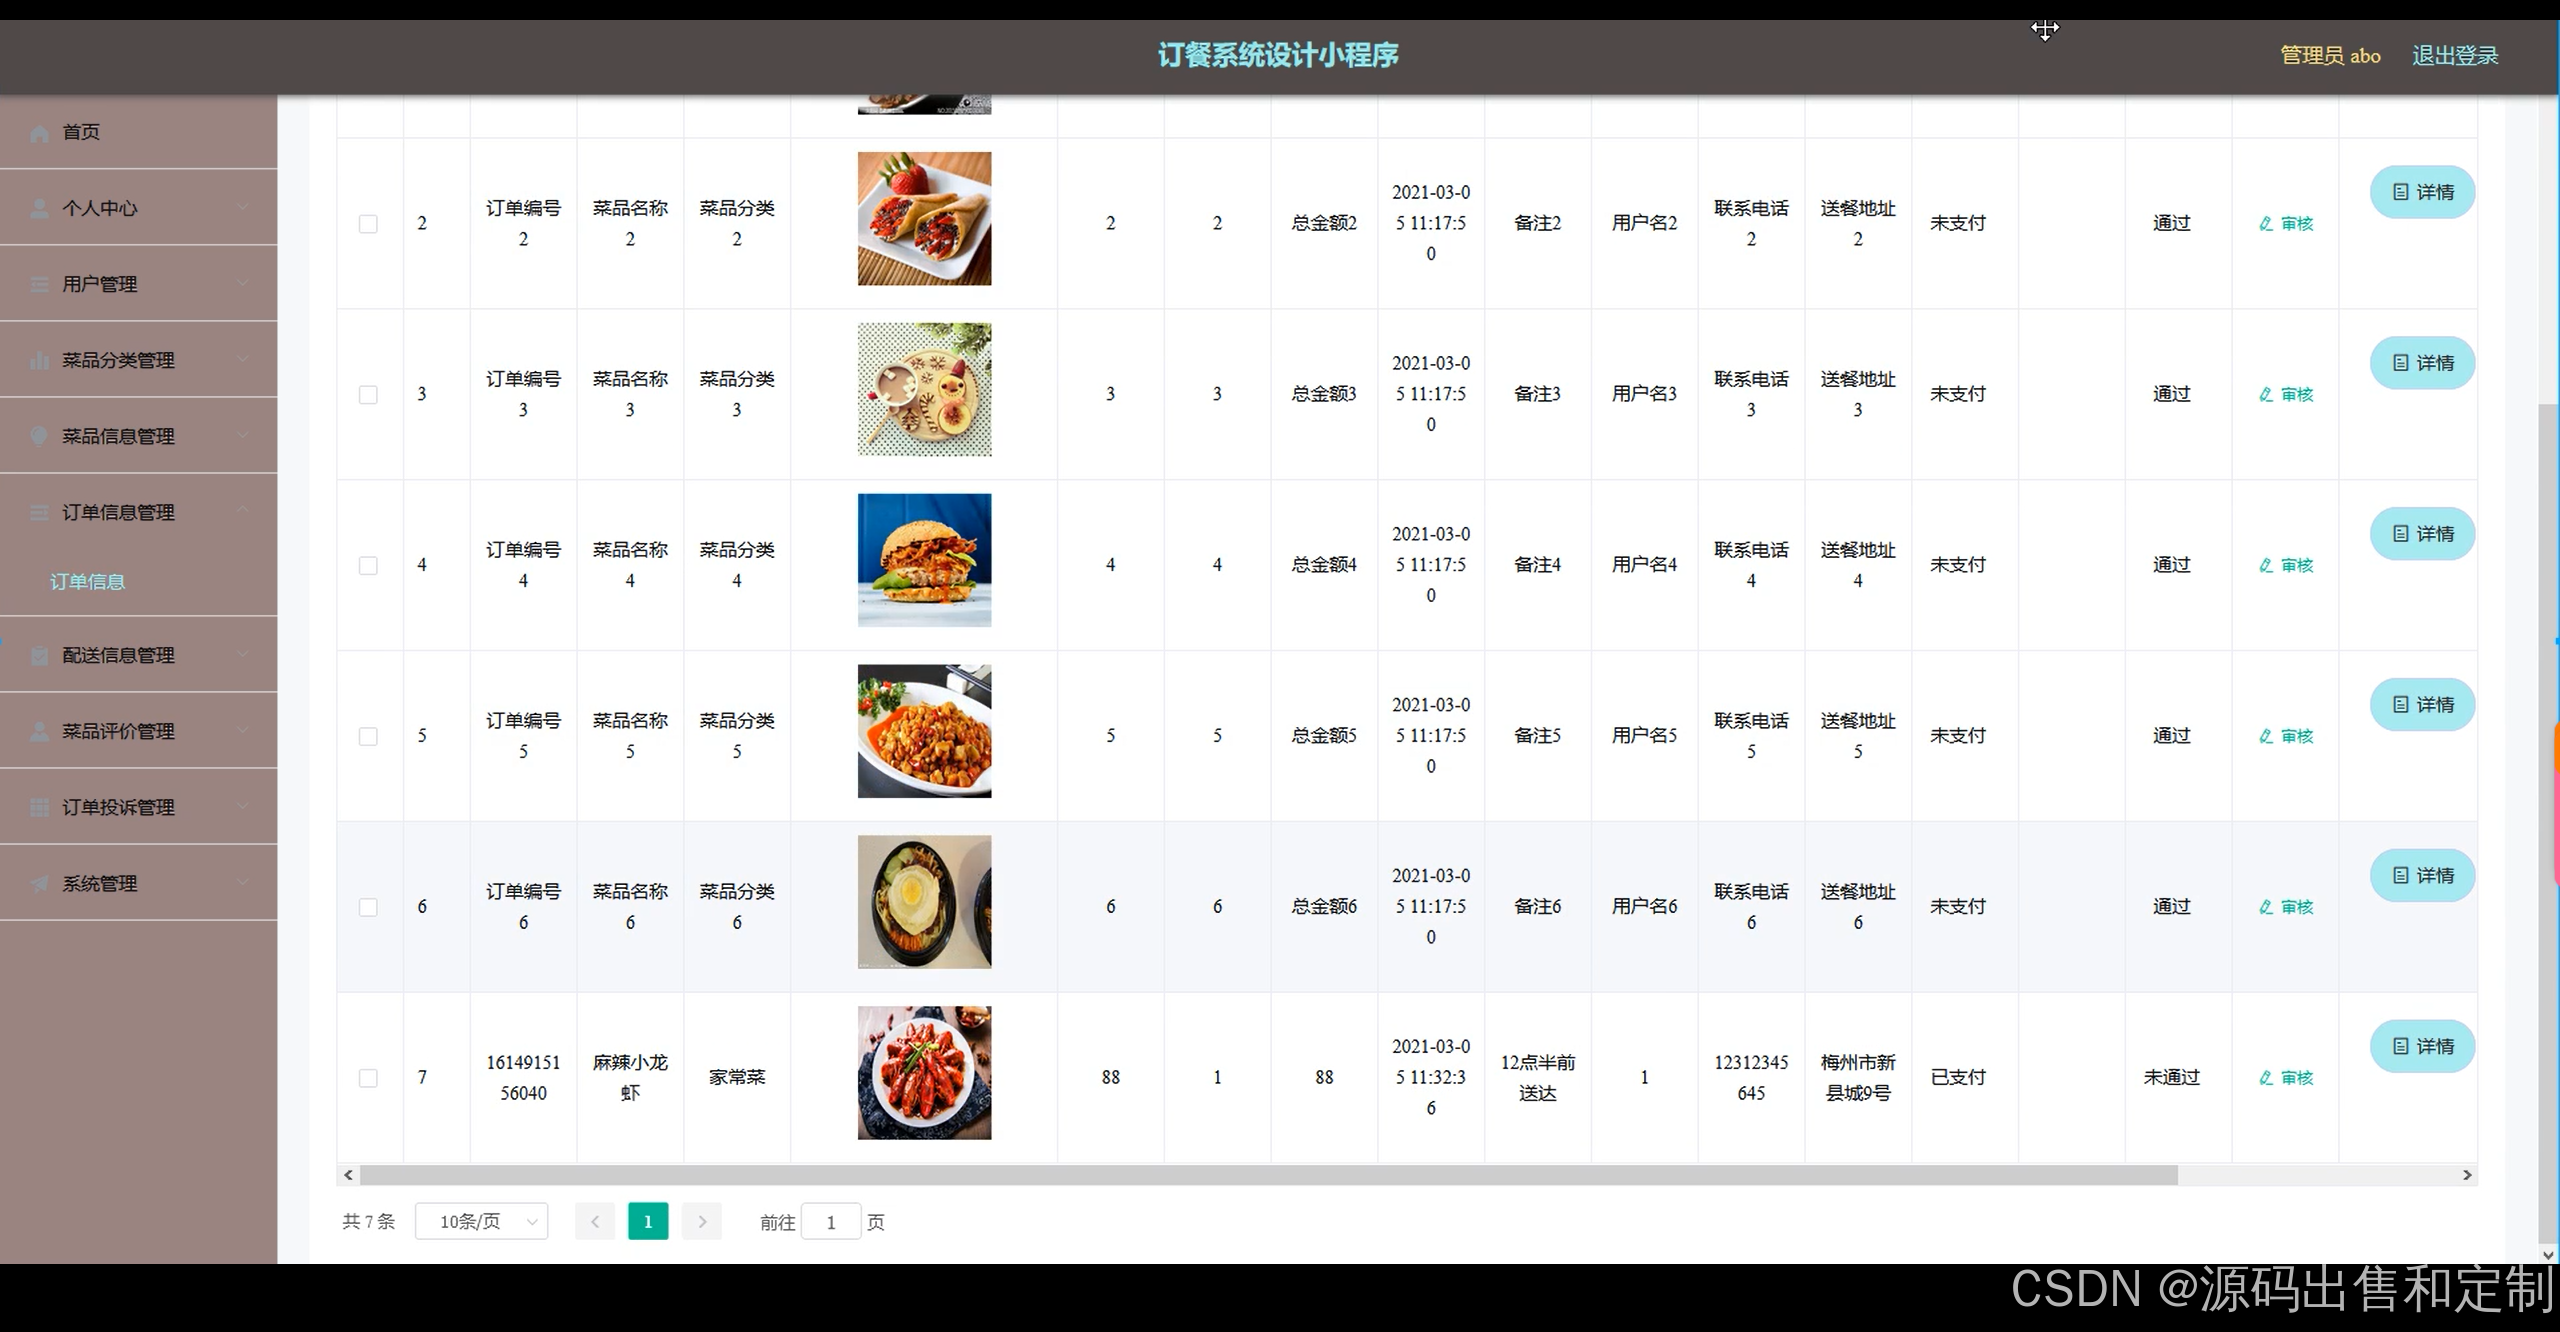The width and height of the screenshot is (2560, 1332).
Task: Click 审核 for the 未通过 order row 7
Action: (x=2286, y=1078)
